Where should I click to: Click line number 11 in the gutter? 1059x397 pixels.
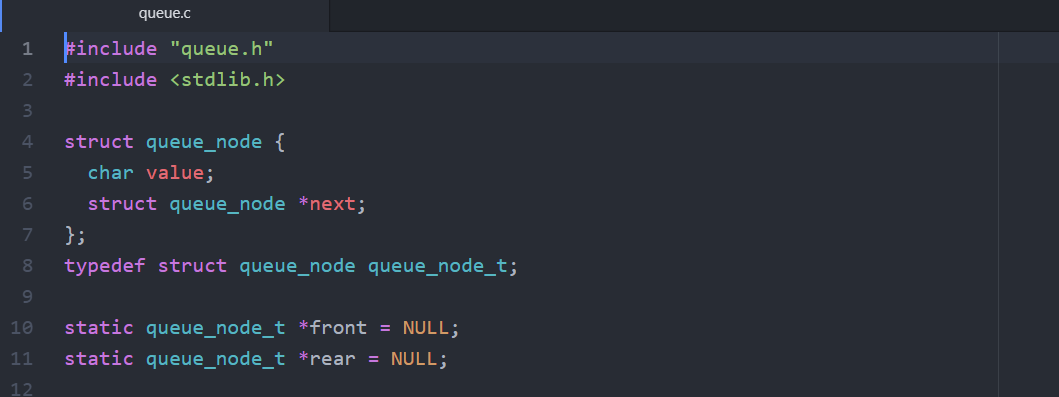(22, 359)
